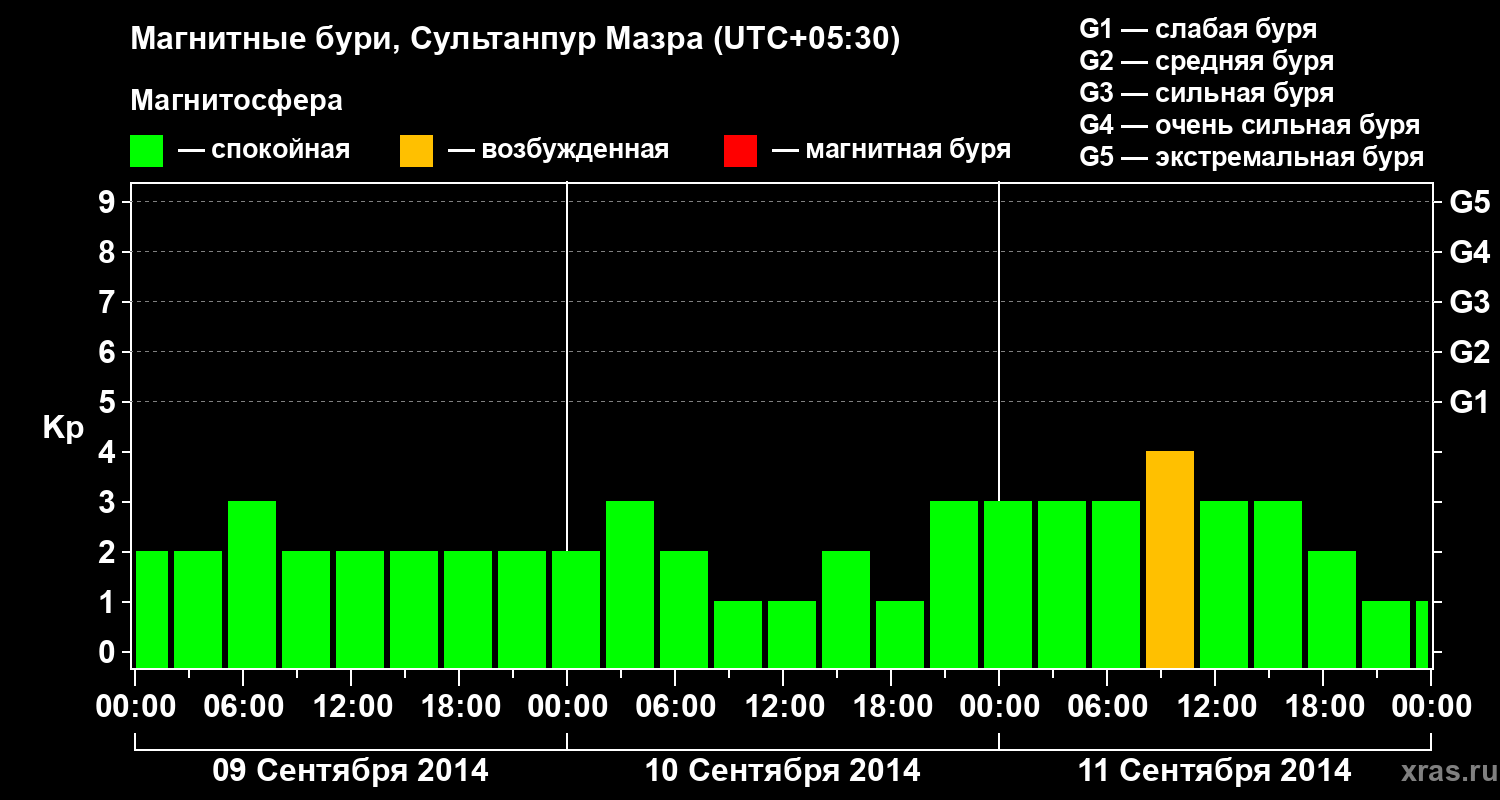Image resolution: width=1500 pixels, height=800 pixels.
Task: Click the orange 'возбужденная' legend swatch
Action: 417,151
